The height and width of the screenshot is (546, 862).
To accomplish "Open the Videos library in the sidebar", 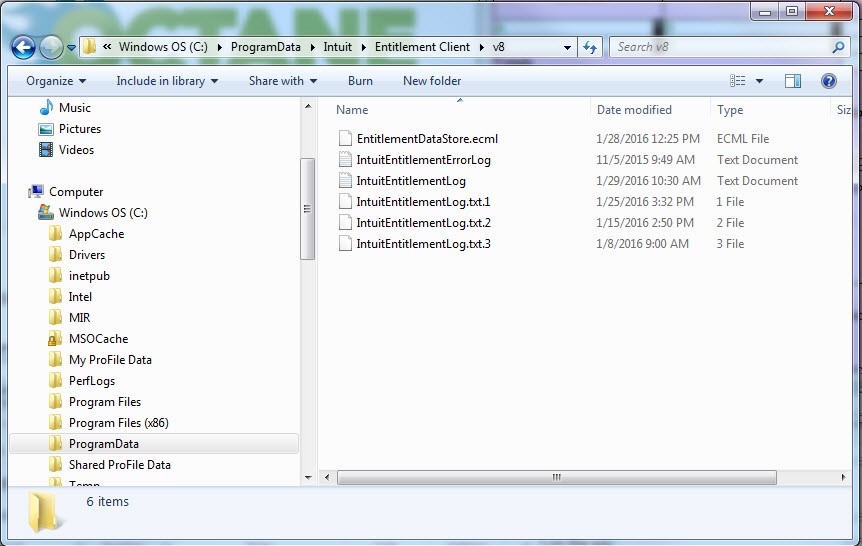I will [76, 150].
